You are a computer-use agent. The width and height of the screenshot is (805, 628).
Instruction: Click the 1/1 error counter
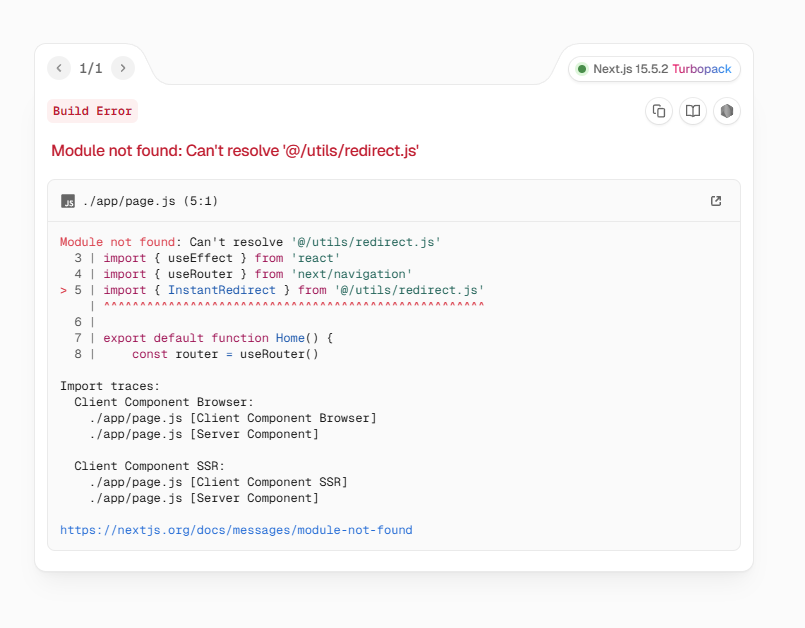coord(91,68)
